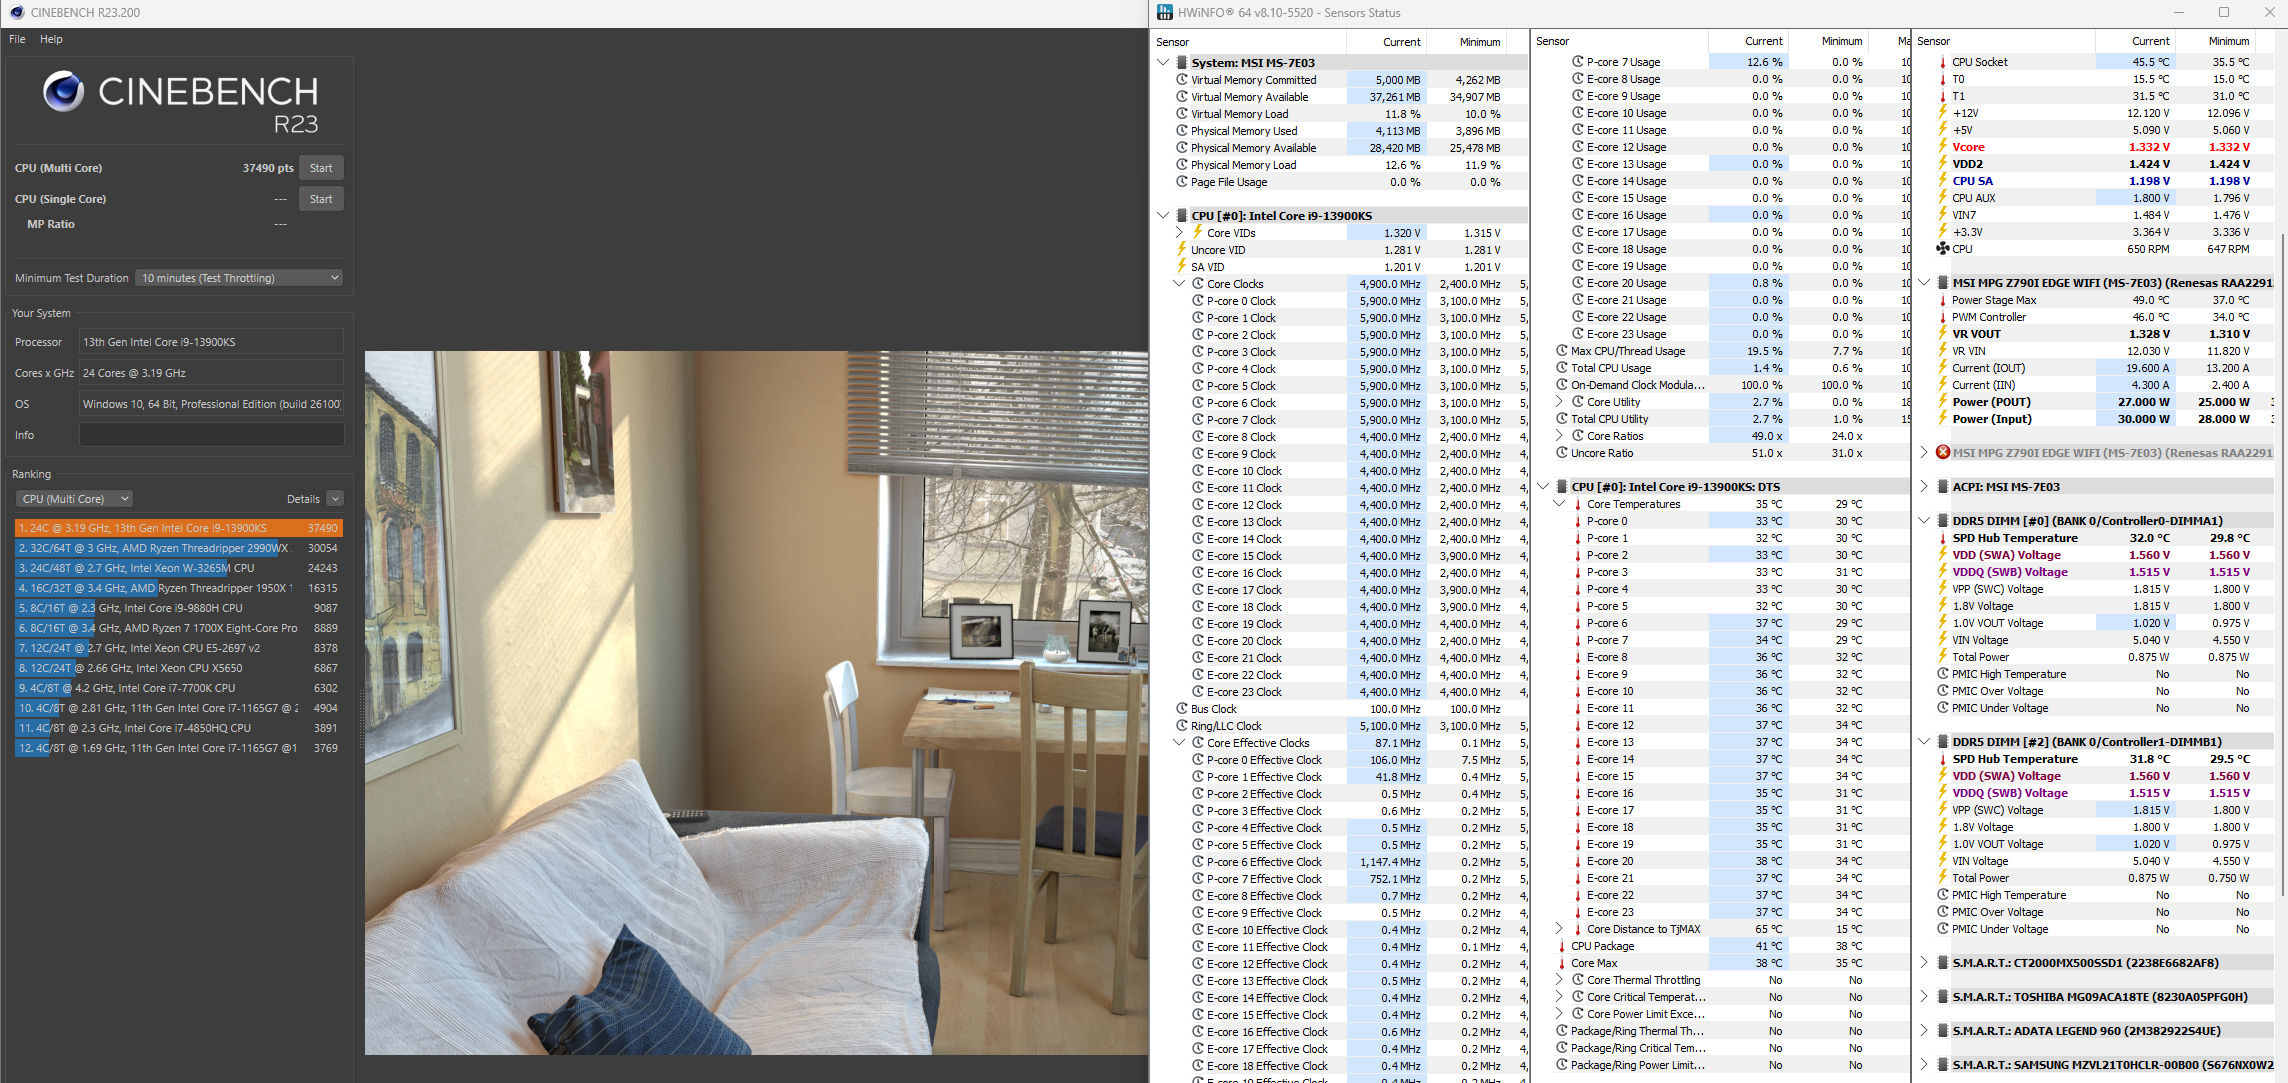Click the HWiNFO title bar icon
This screenshot has width=2288, height=1083.
[x=1164, y=13]
